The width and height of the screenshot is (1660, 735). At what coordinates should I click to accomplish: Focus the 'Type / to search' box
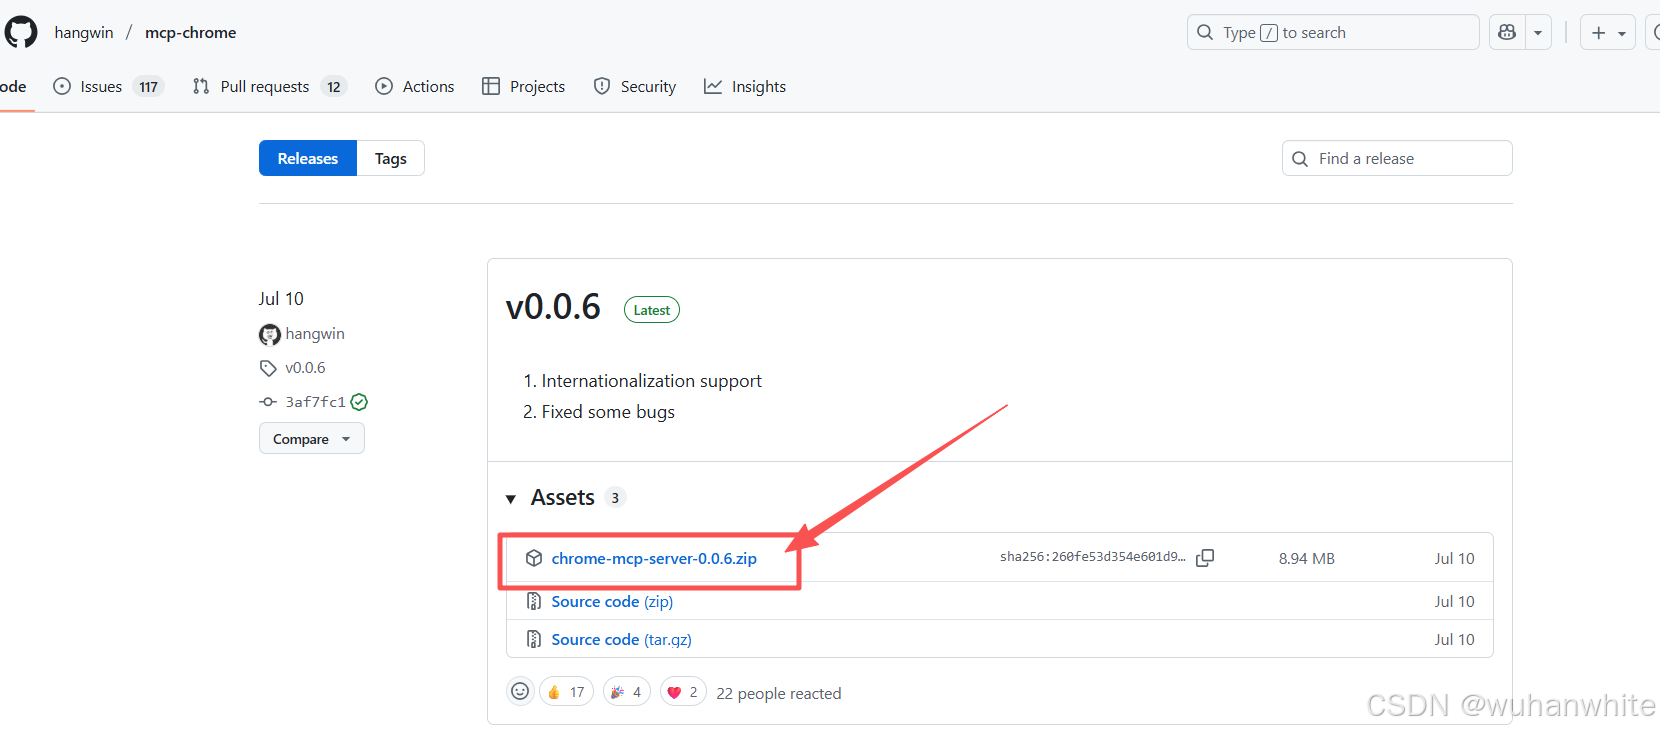click(1333, 32)
